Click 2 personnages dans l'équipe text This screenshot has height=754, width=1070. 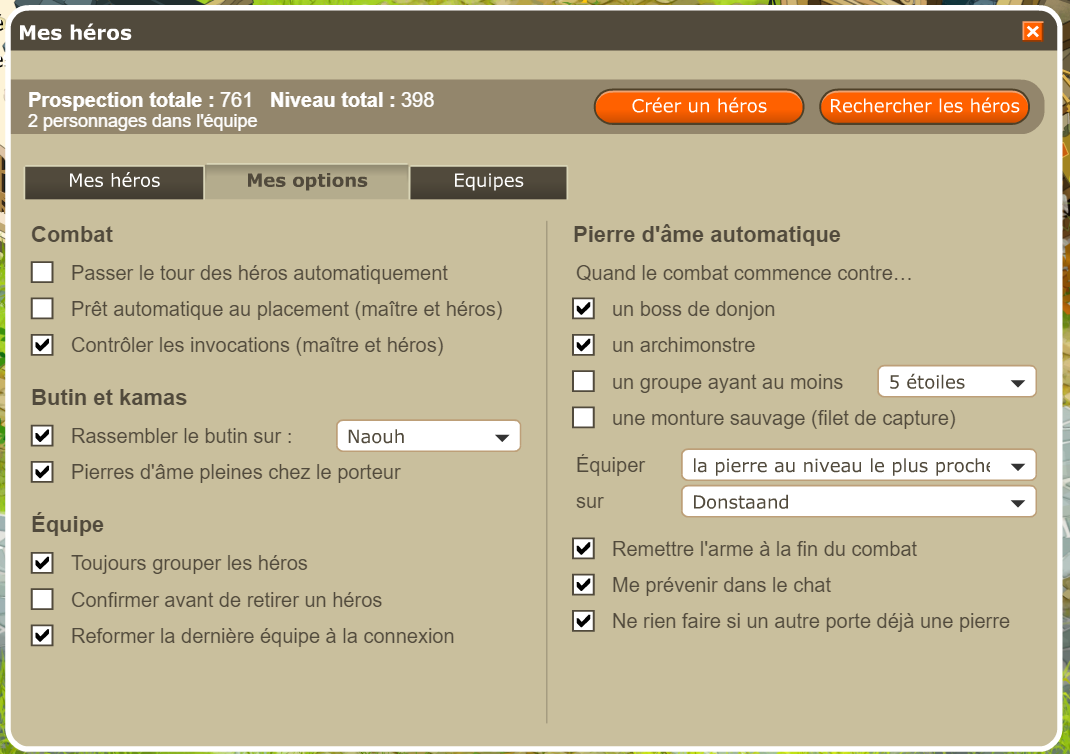point(143,121)
